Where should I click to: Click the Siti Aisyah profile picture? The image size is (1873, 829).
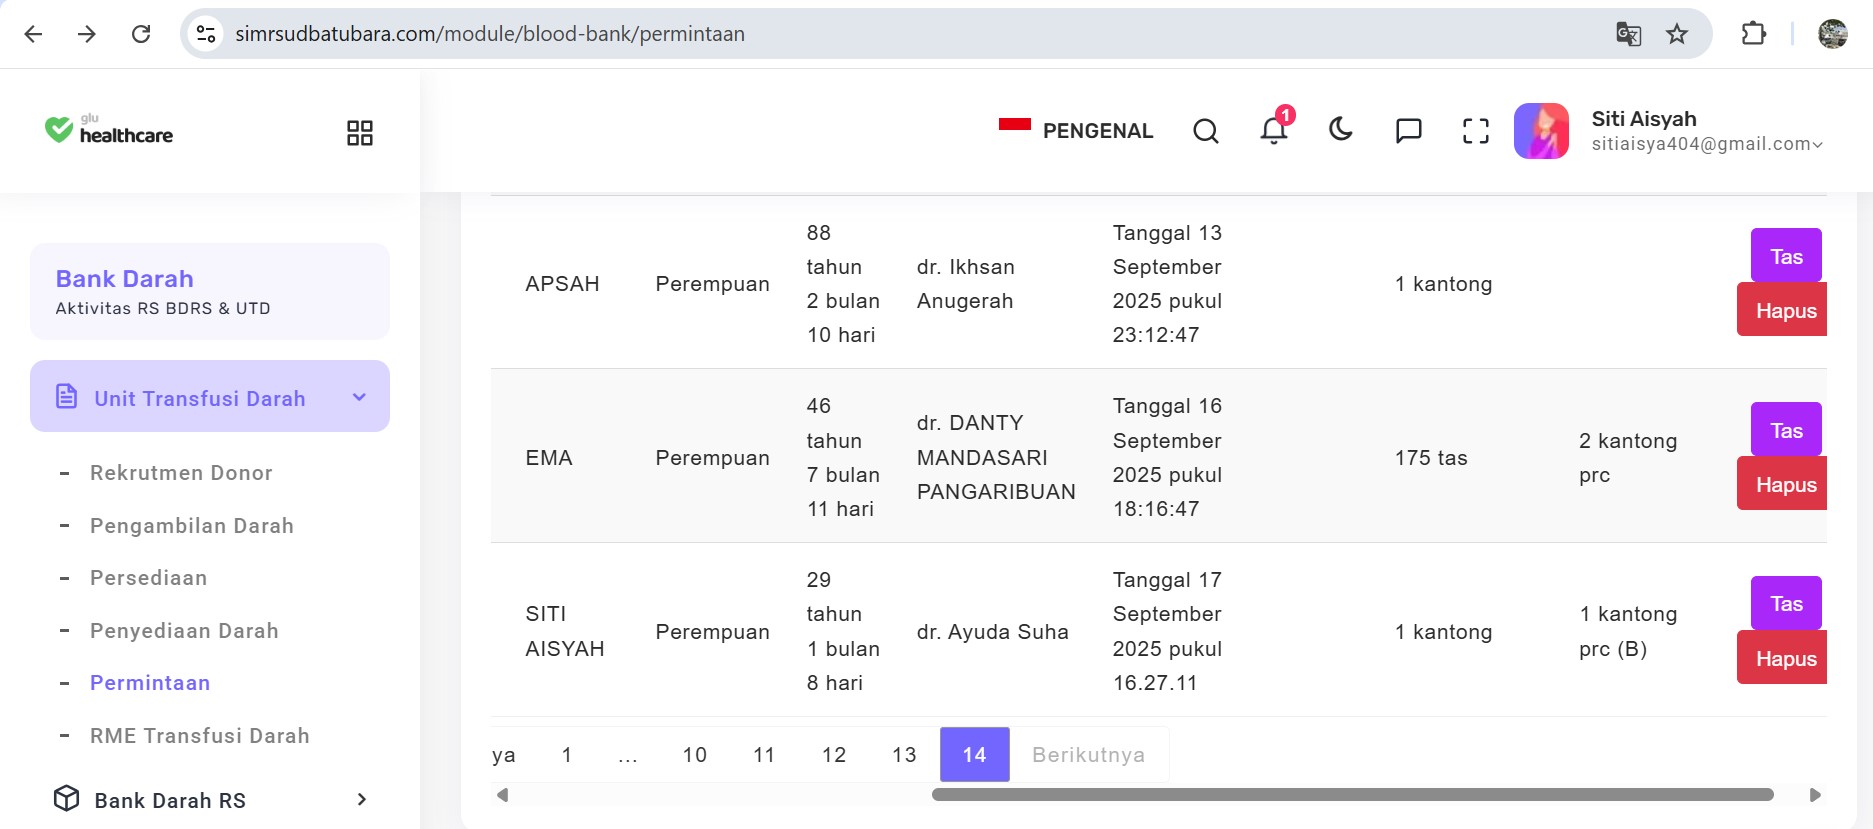tap(1541, 131)
